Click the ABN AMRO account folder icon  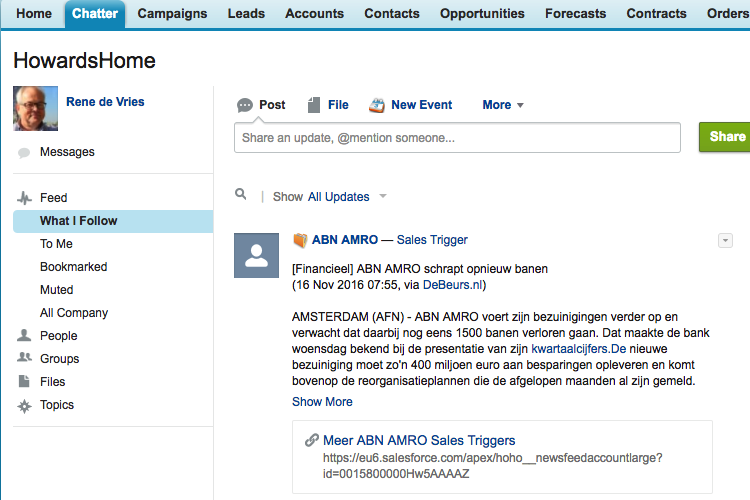300,240
